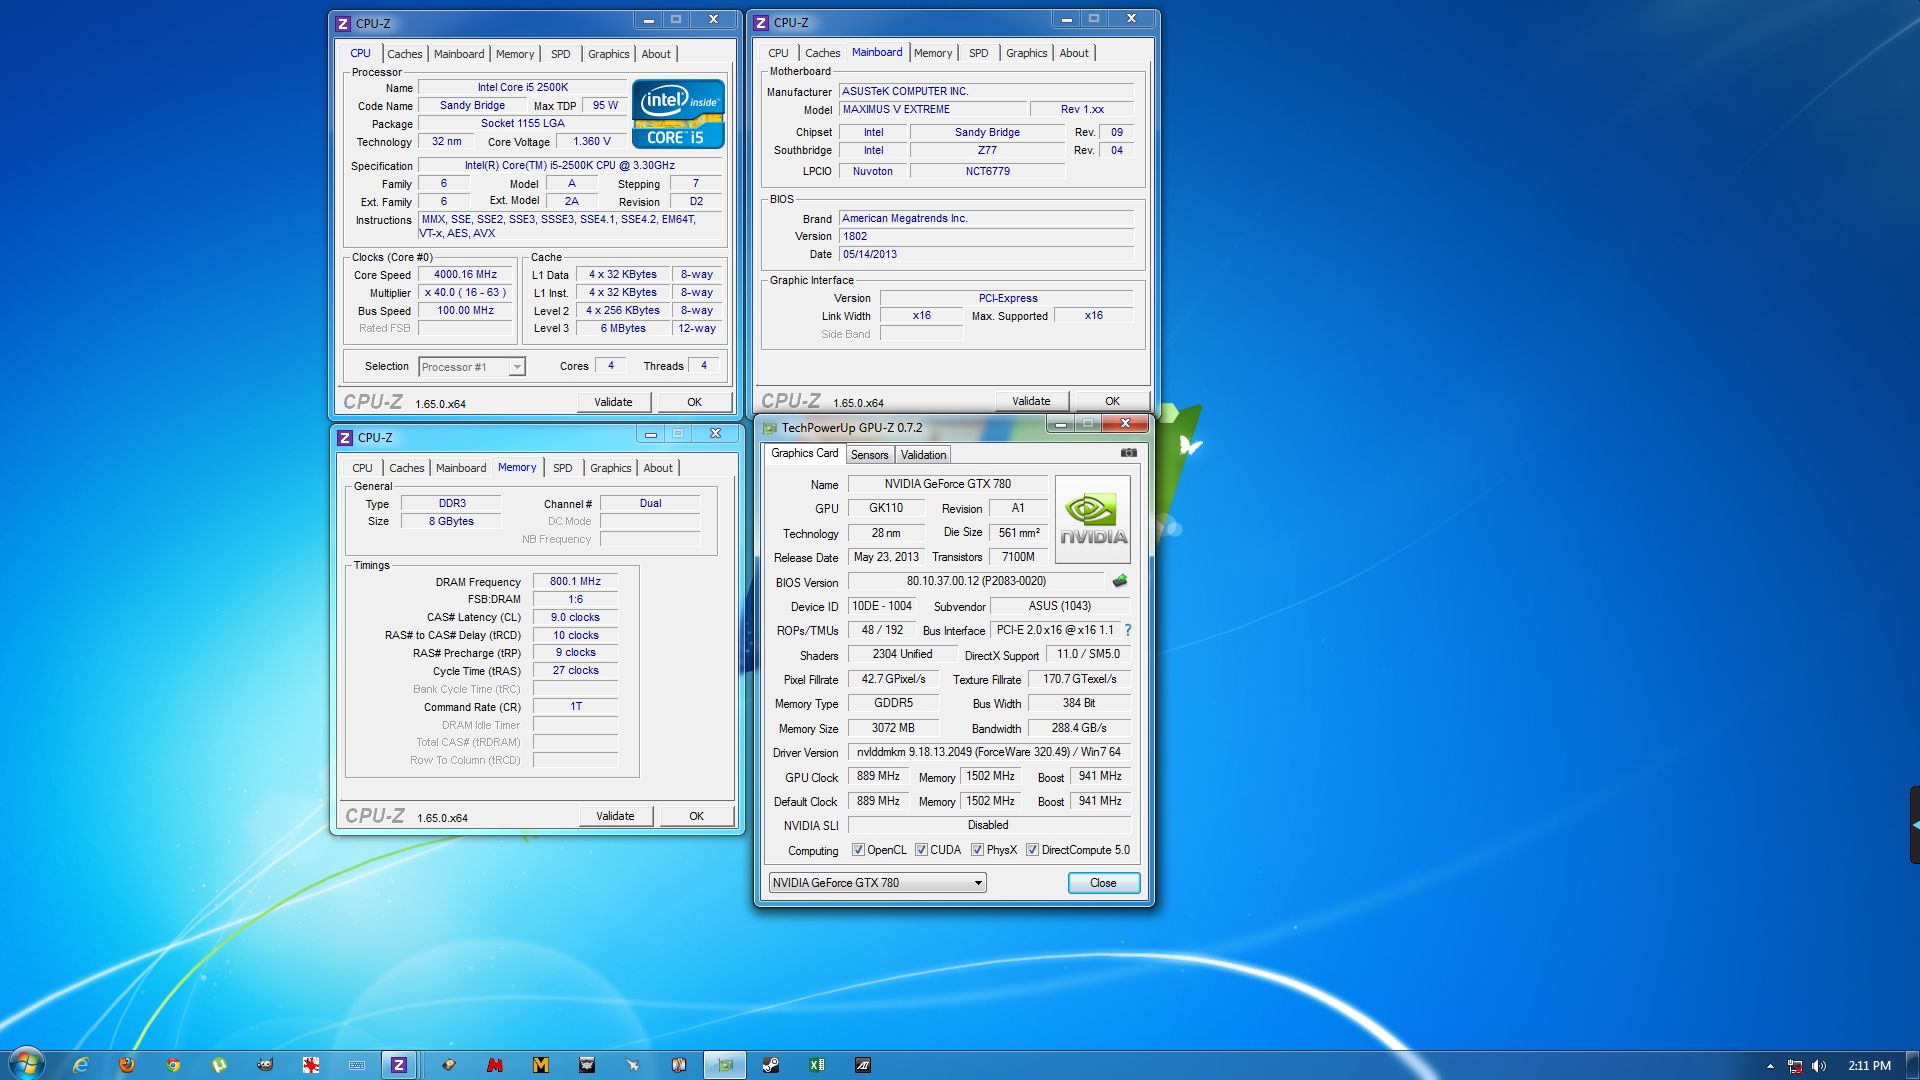Open the Processor #1 selection dropdown
Viewport: 1920px width, 1080px height.
(x=471, y=367)
